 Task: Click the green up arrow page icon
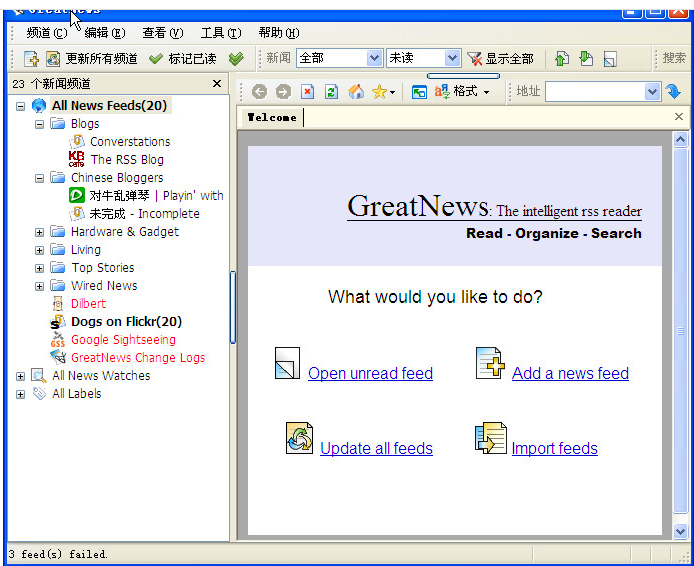coord(562,59)
